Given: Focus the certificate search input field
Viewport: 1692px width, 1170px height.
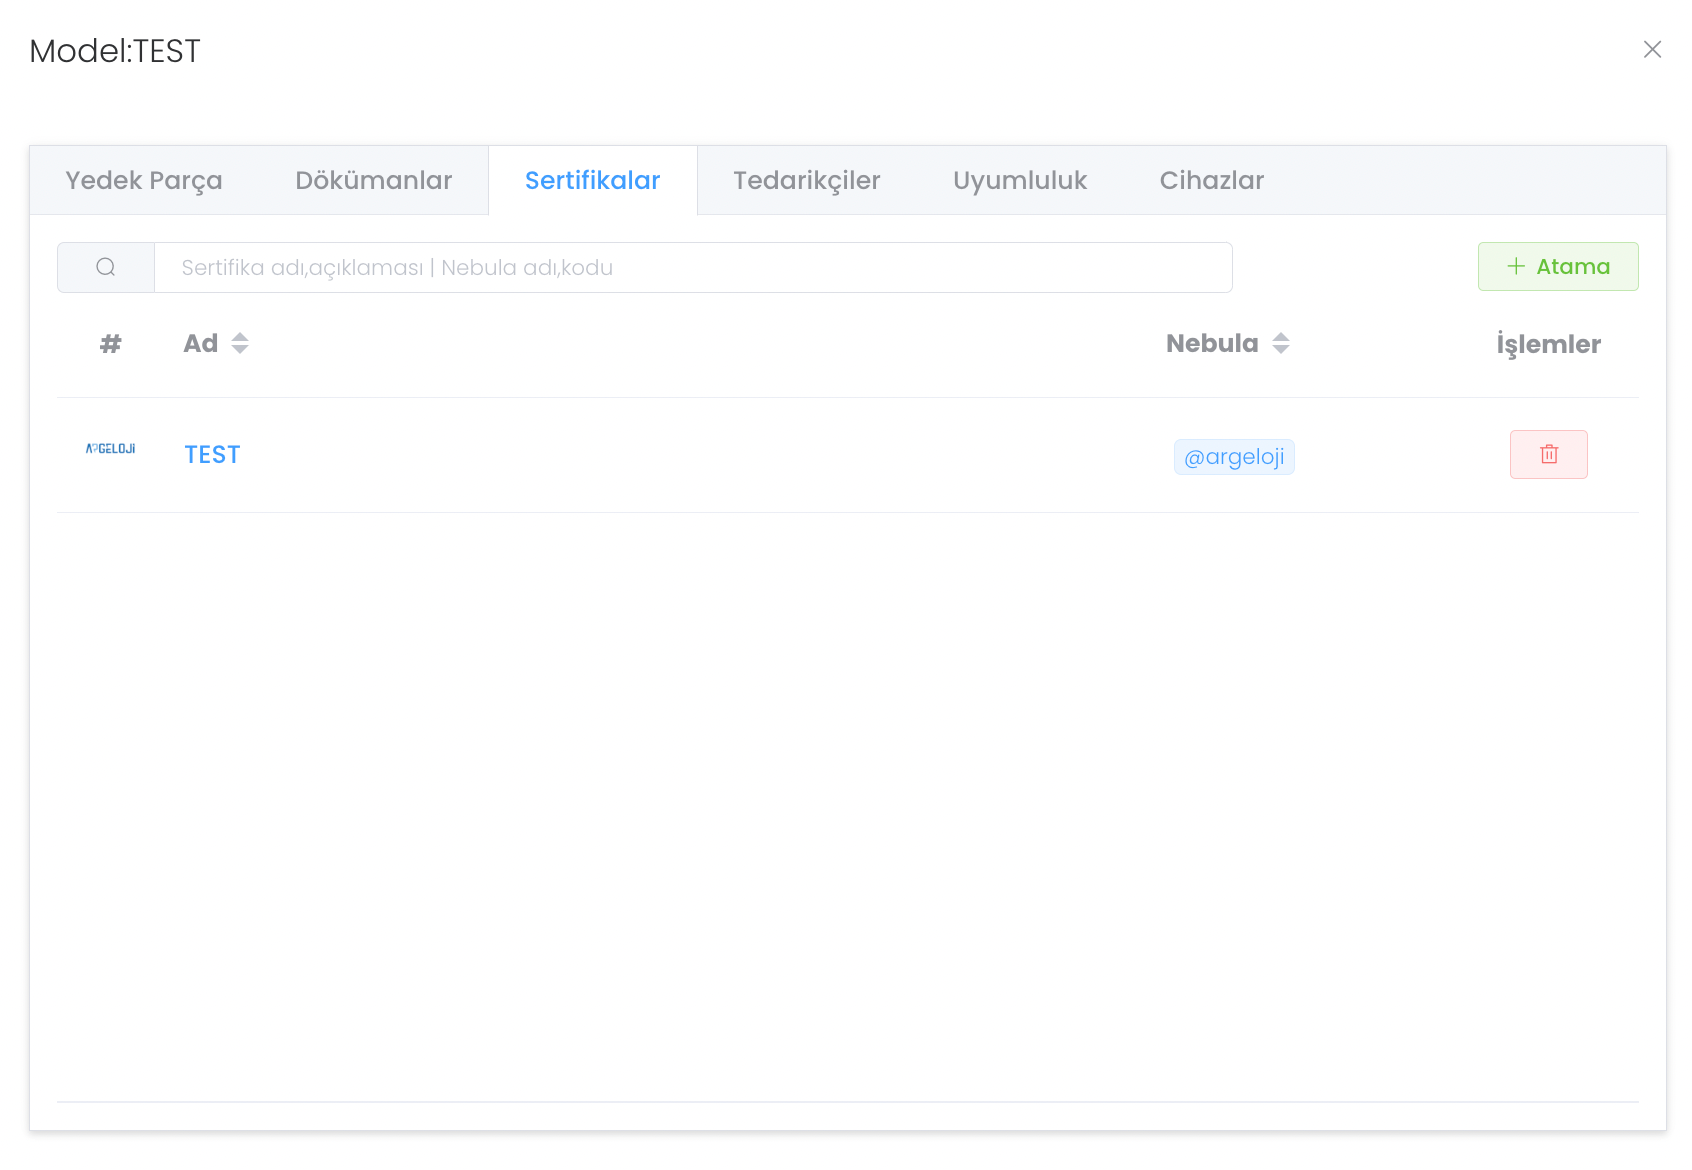Looking at the screenshot, I should coord(692,267).
